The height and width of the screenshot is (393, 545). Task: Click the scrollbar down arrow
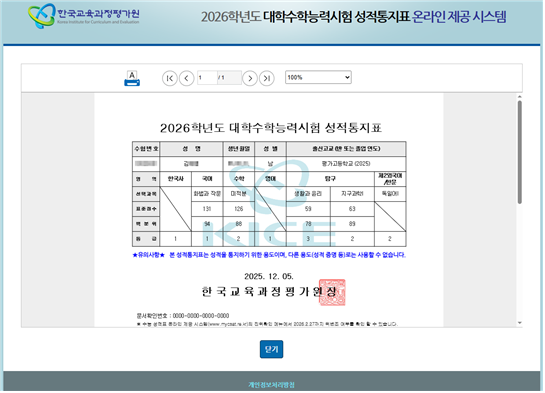(521, 324)
